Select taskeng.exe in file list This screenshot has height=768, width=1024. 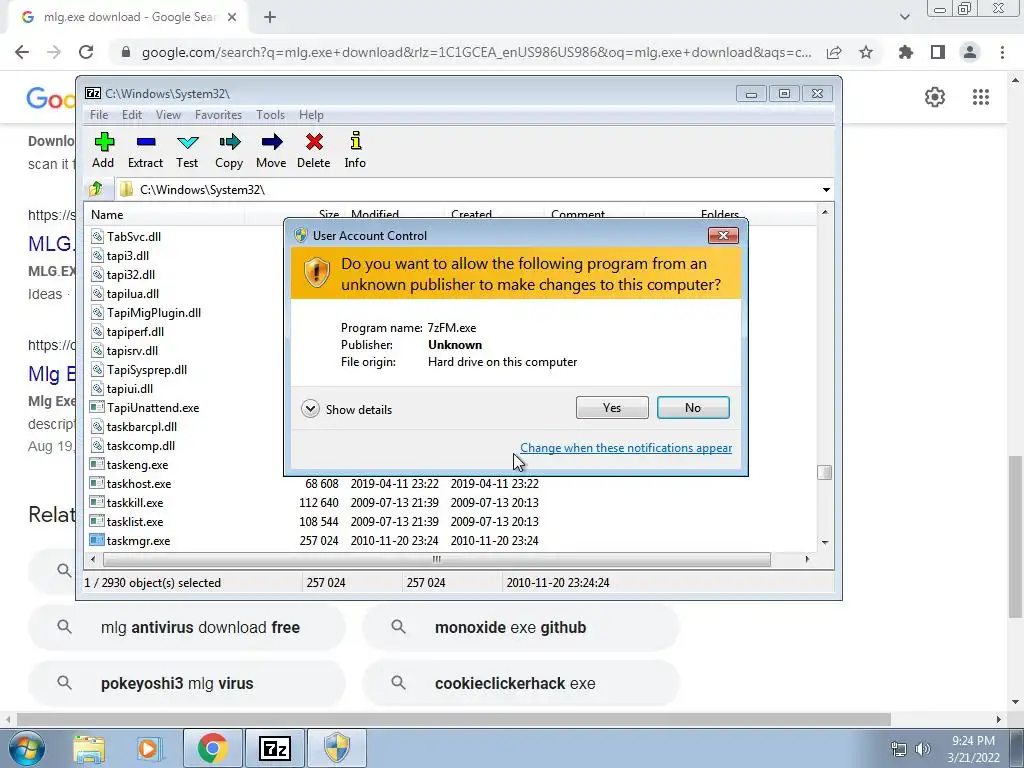[137, 464]
